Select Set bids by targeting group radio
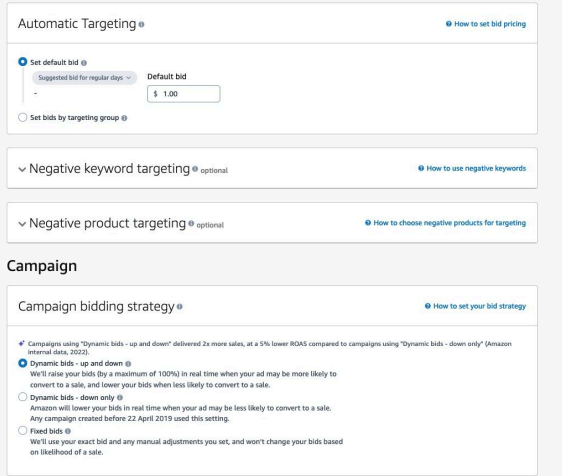The width and height of the screenshot is (562, 476). pos(23,117)
